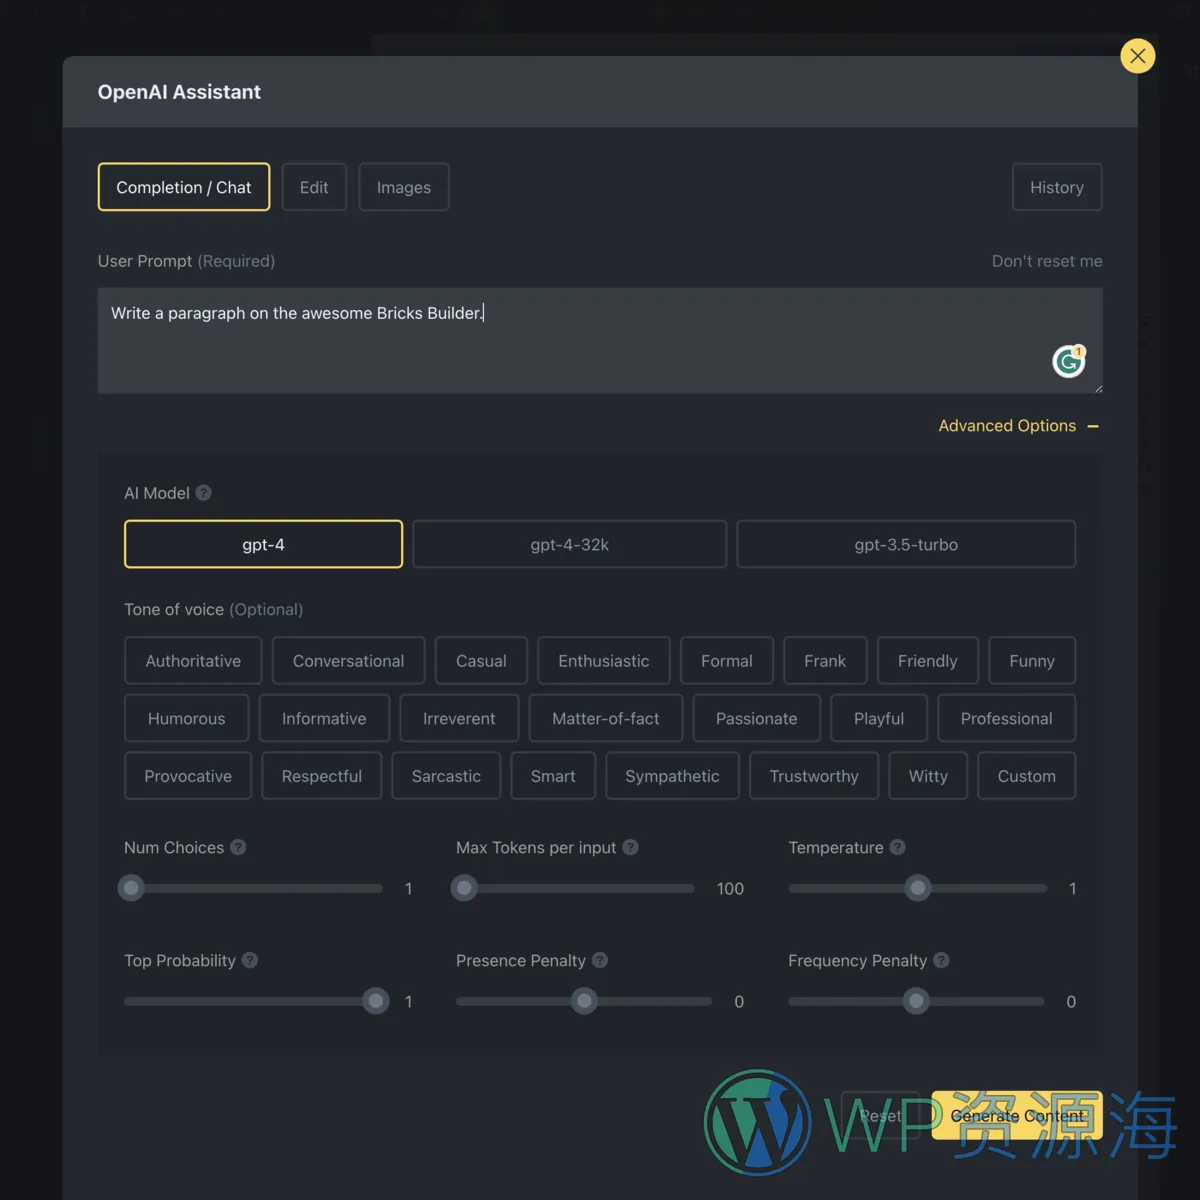1200x1200 pixels.
Task: Choose the Authoritative tone
Action: click(193, 661)
